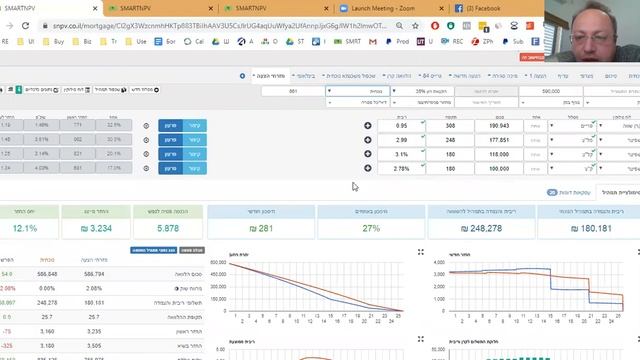640x360 pixels.
Task: Click the 2.08% table cell
Action: pos(94,288)
